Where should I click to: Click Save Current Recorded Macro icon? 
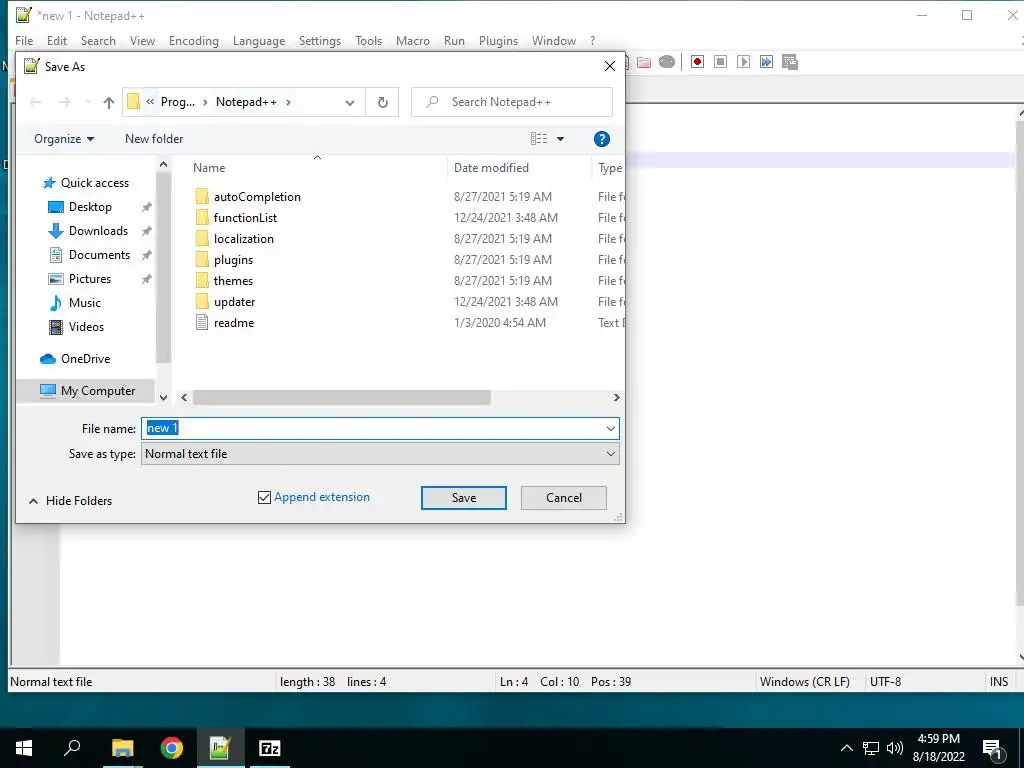click(790, 62)
